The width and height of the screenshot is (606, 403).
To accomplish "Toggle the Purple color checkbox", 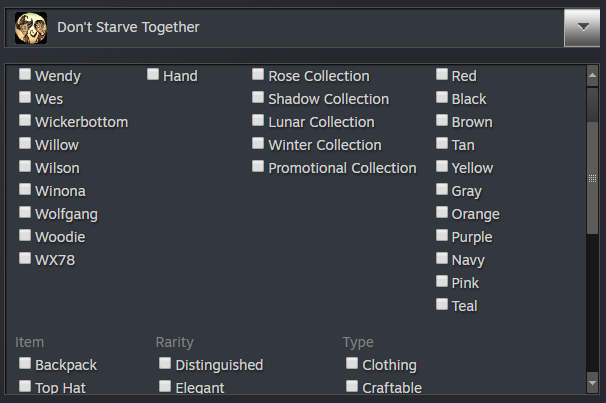I will [x=442, y=236].
